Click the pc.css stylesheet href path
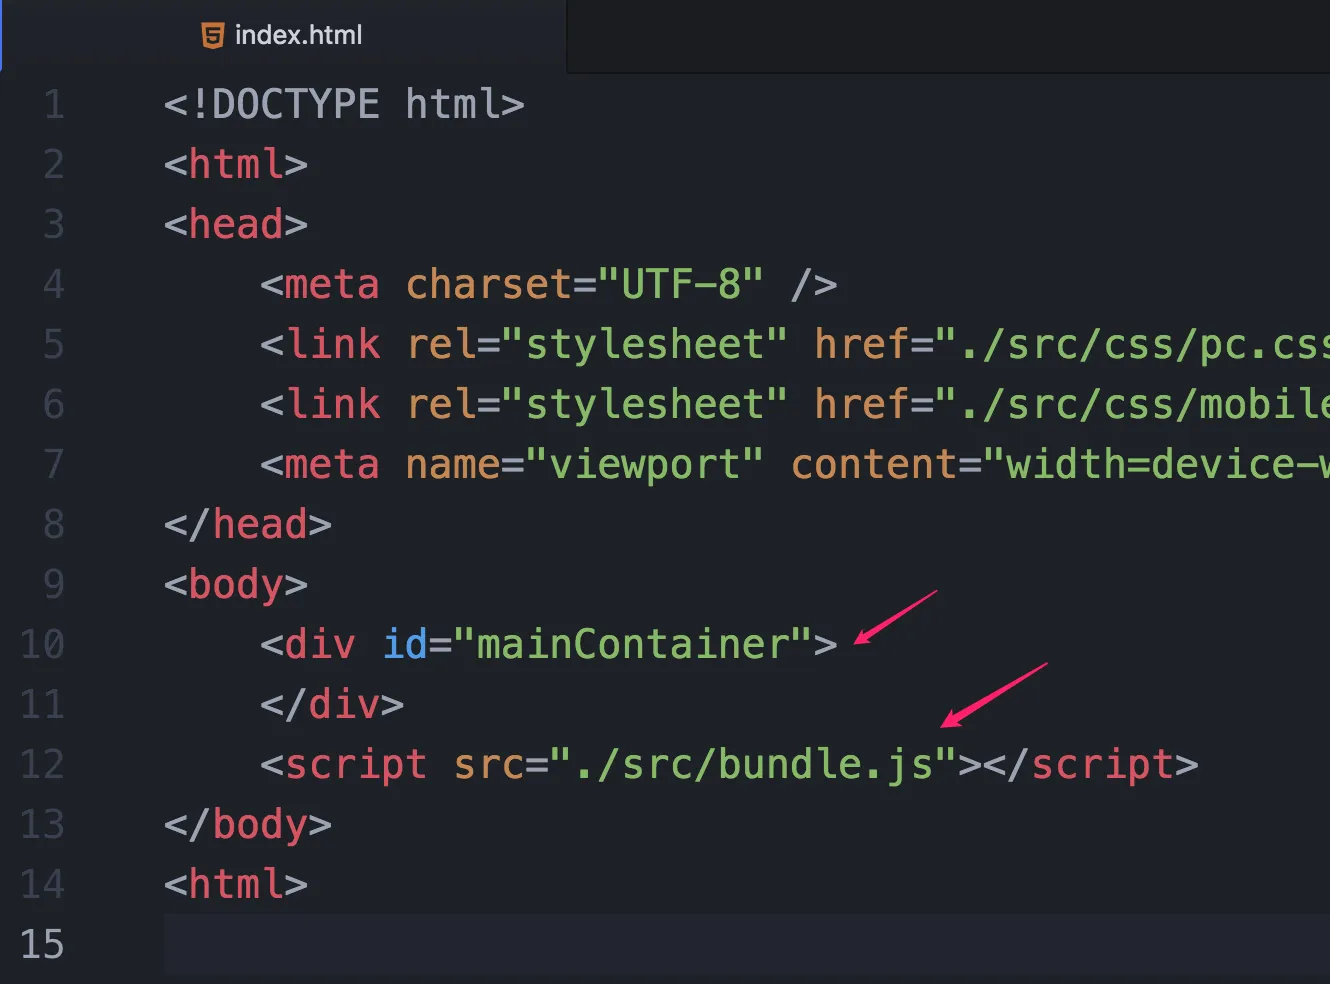The width and height of the screenshot is (1330, 984). point(1140,345)
